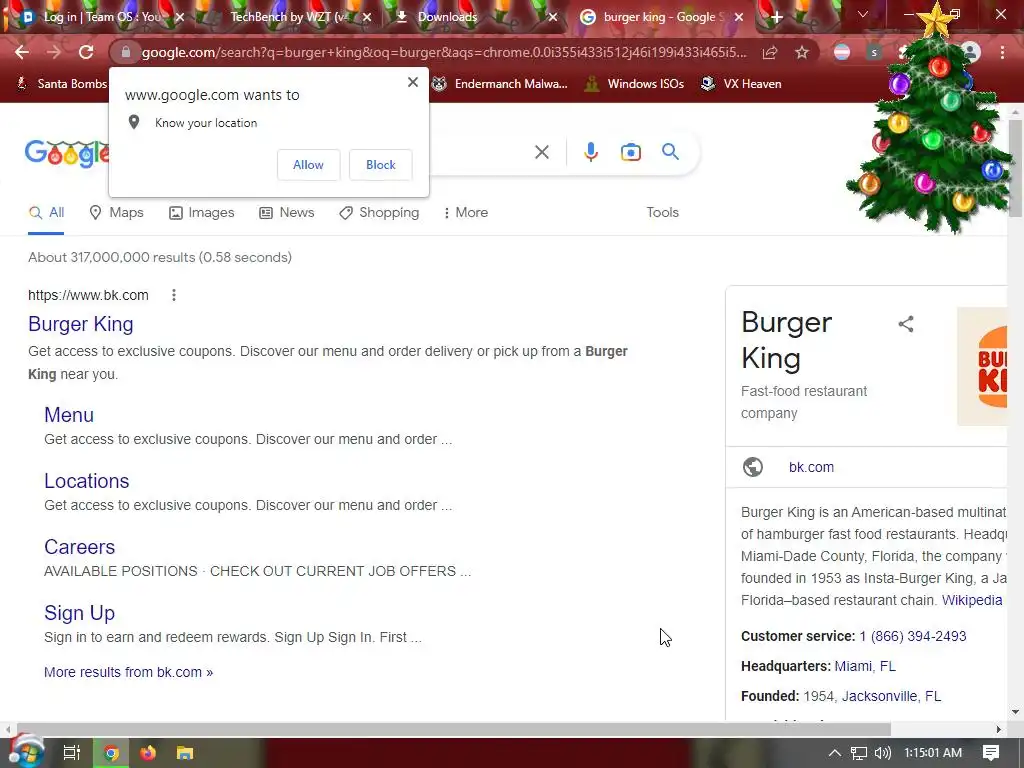Viewport: 1024px width, 768px height.
Task: Switch to the All results tab
Action: (x=46, y=212)
